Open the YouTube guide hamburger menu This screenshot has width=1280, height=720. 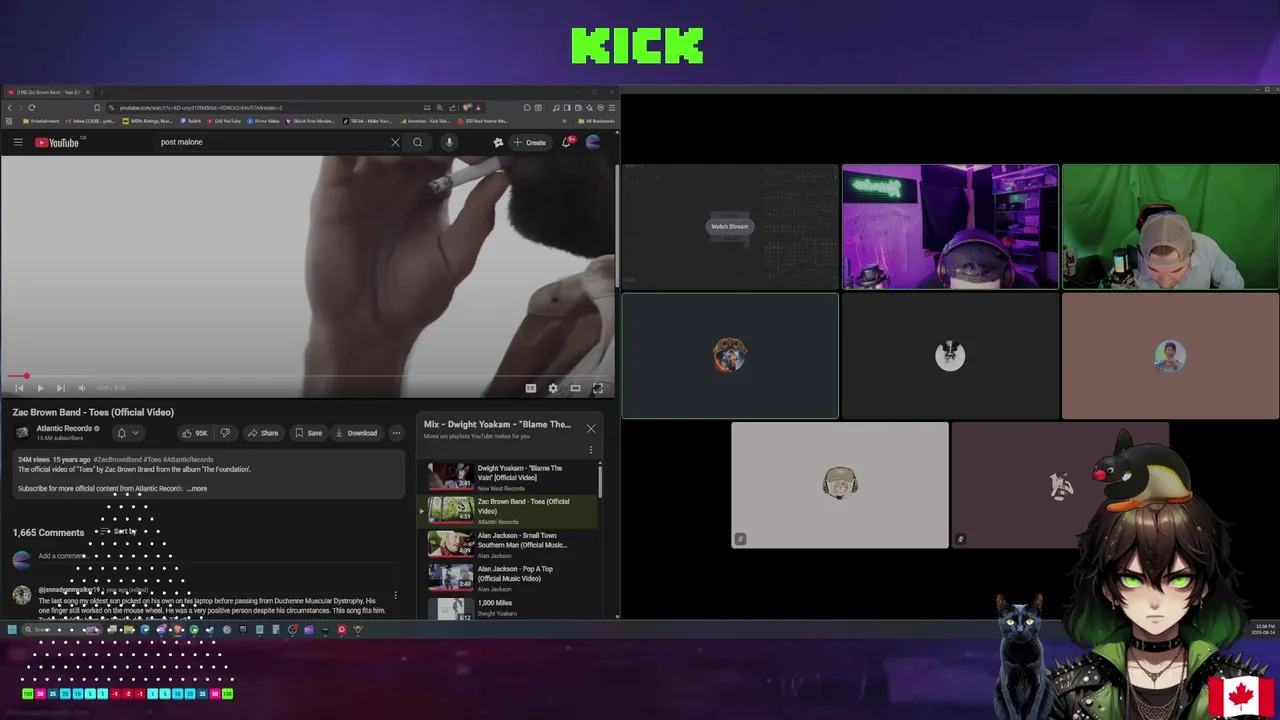click(18, 142)
